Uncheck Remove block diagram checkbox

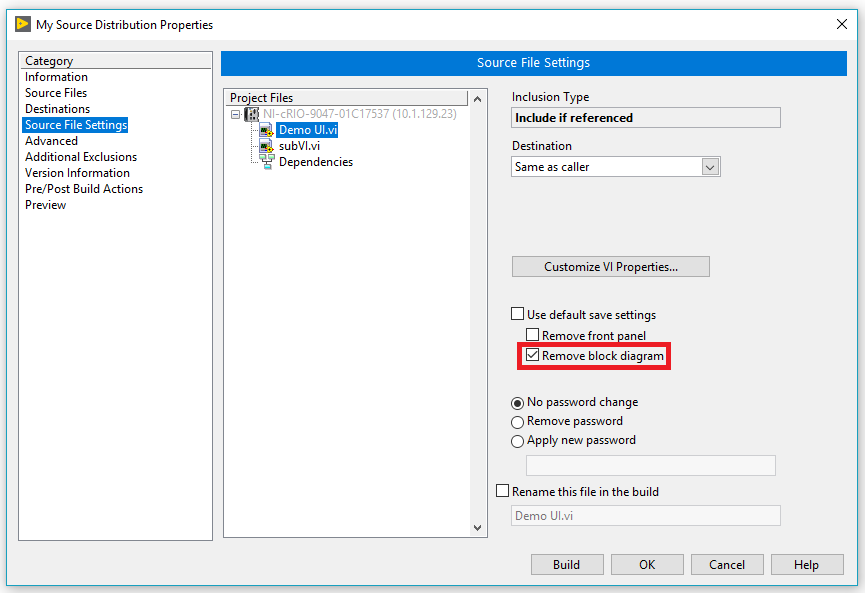click(x=533, y=356)
